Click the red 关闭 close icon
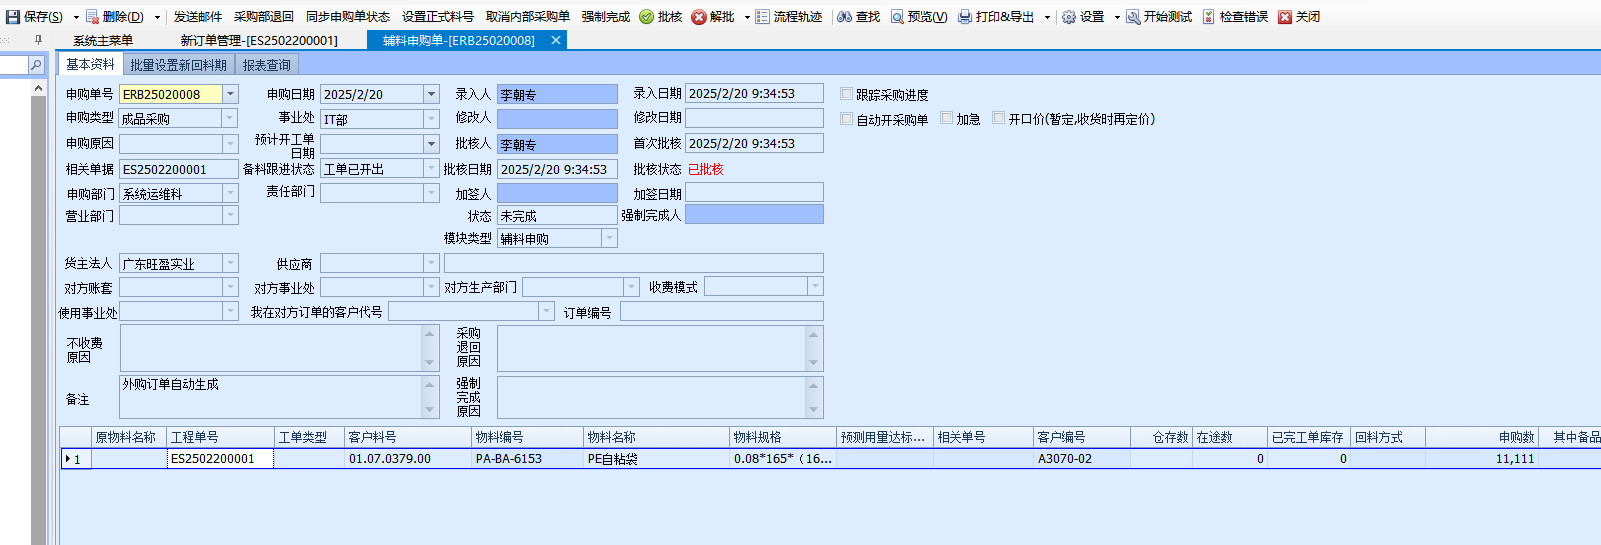 [1285, 17]
